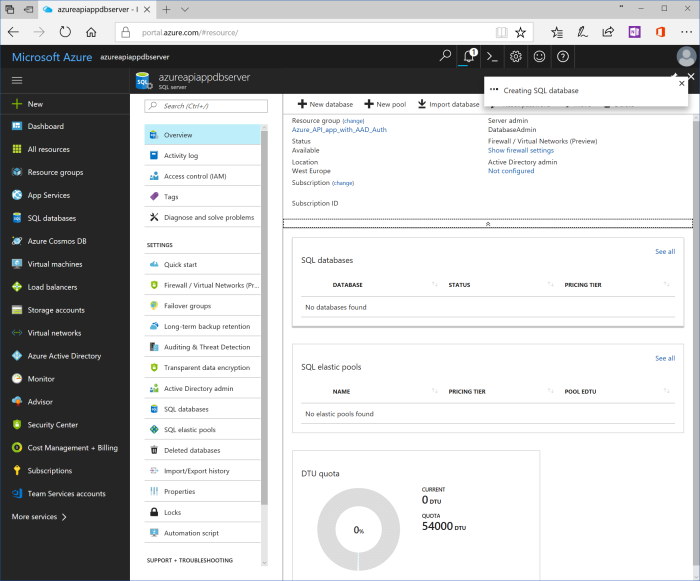Open Firewall / Virtual Networks settings
Image resolution: width=700 pixels, height=581 pixels.
click(x=202, y=285)
